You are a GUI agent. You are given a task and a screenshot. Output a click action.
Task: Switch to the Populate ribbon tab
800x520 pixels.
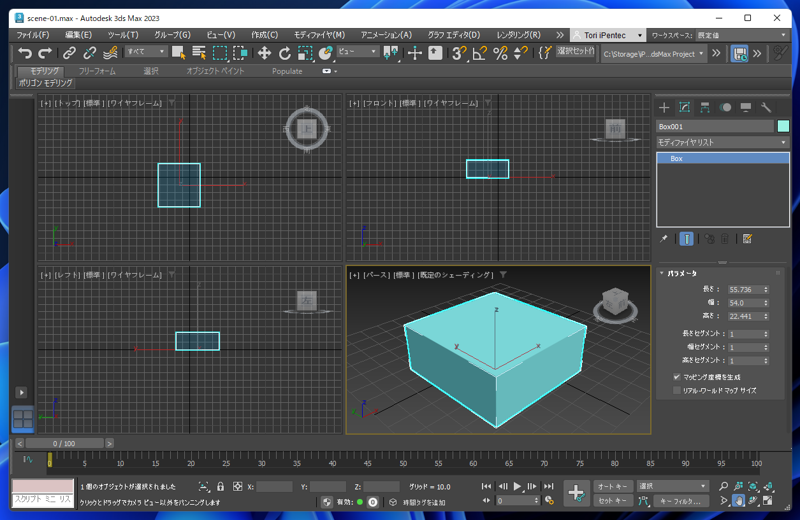[287, 71]
